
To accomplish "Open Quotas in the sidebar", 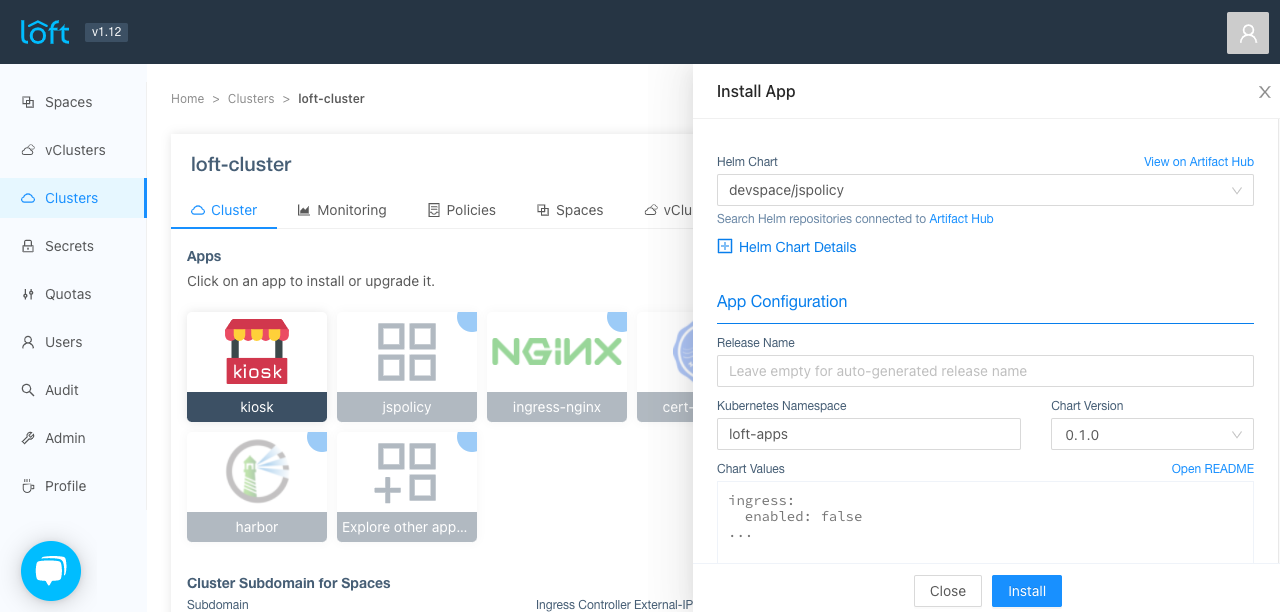I will point(68,294).
